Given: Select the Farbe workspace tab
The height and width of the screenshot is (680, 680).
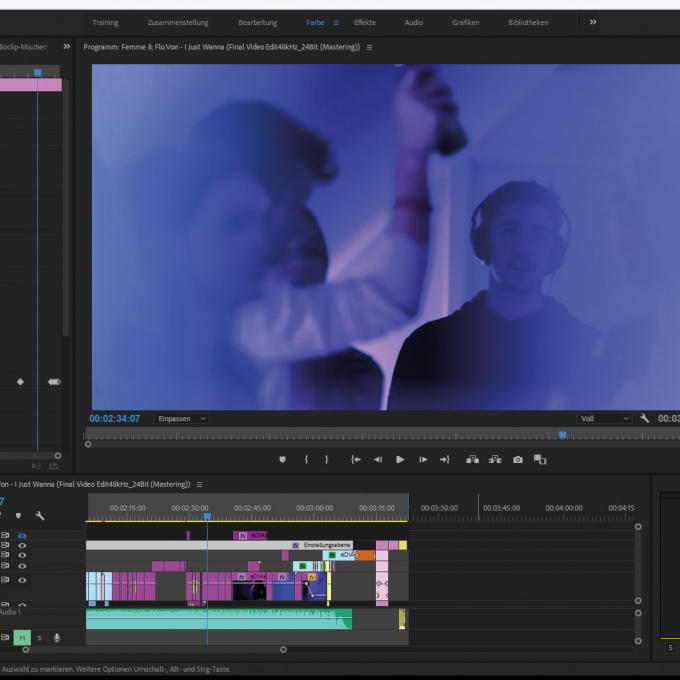Looking at the screenshot, I should [315, 23].
